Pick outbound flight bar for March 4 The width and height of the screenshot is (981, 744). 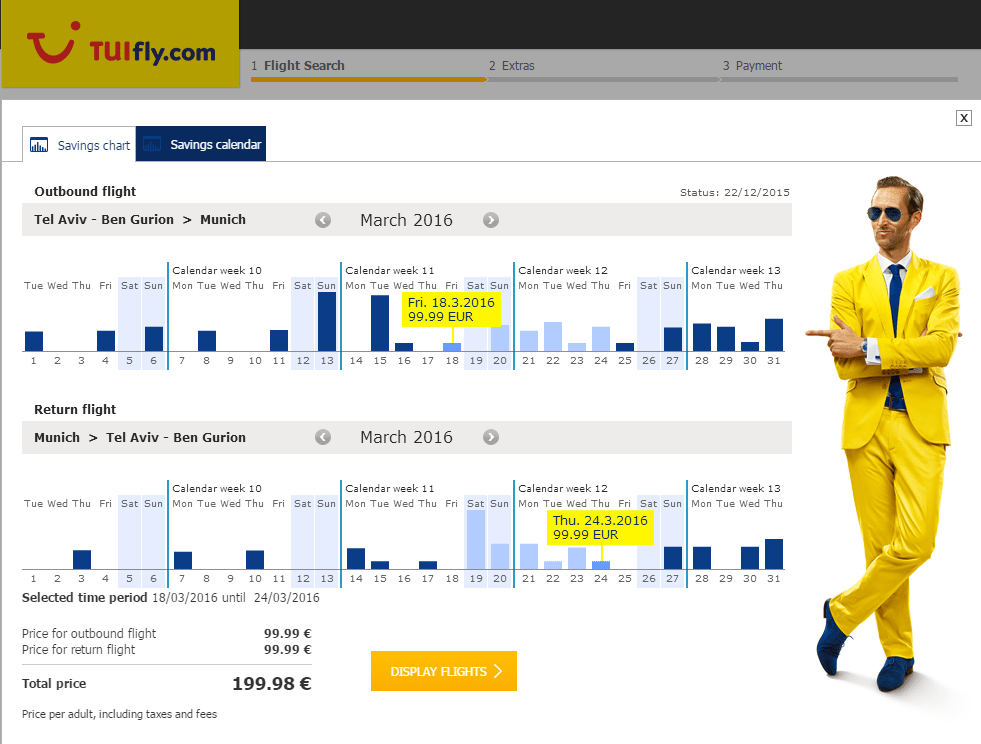pos(106,341)
